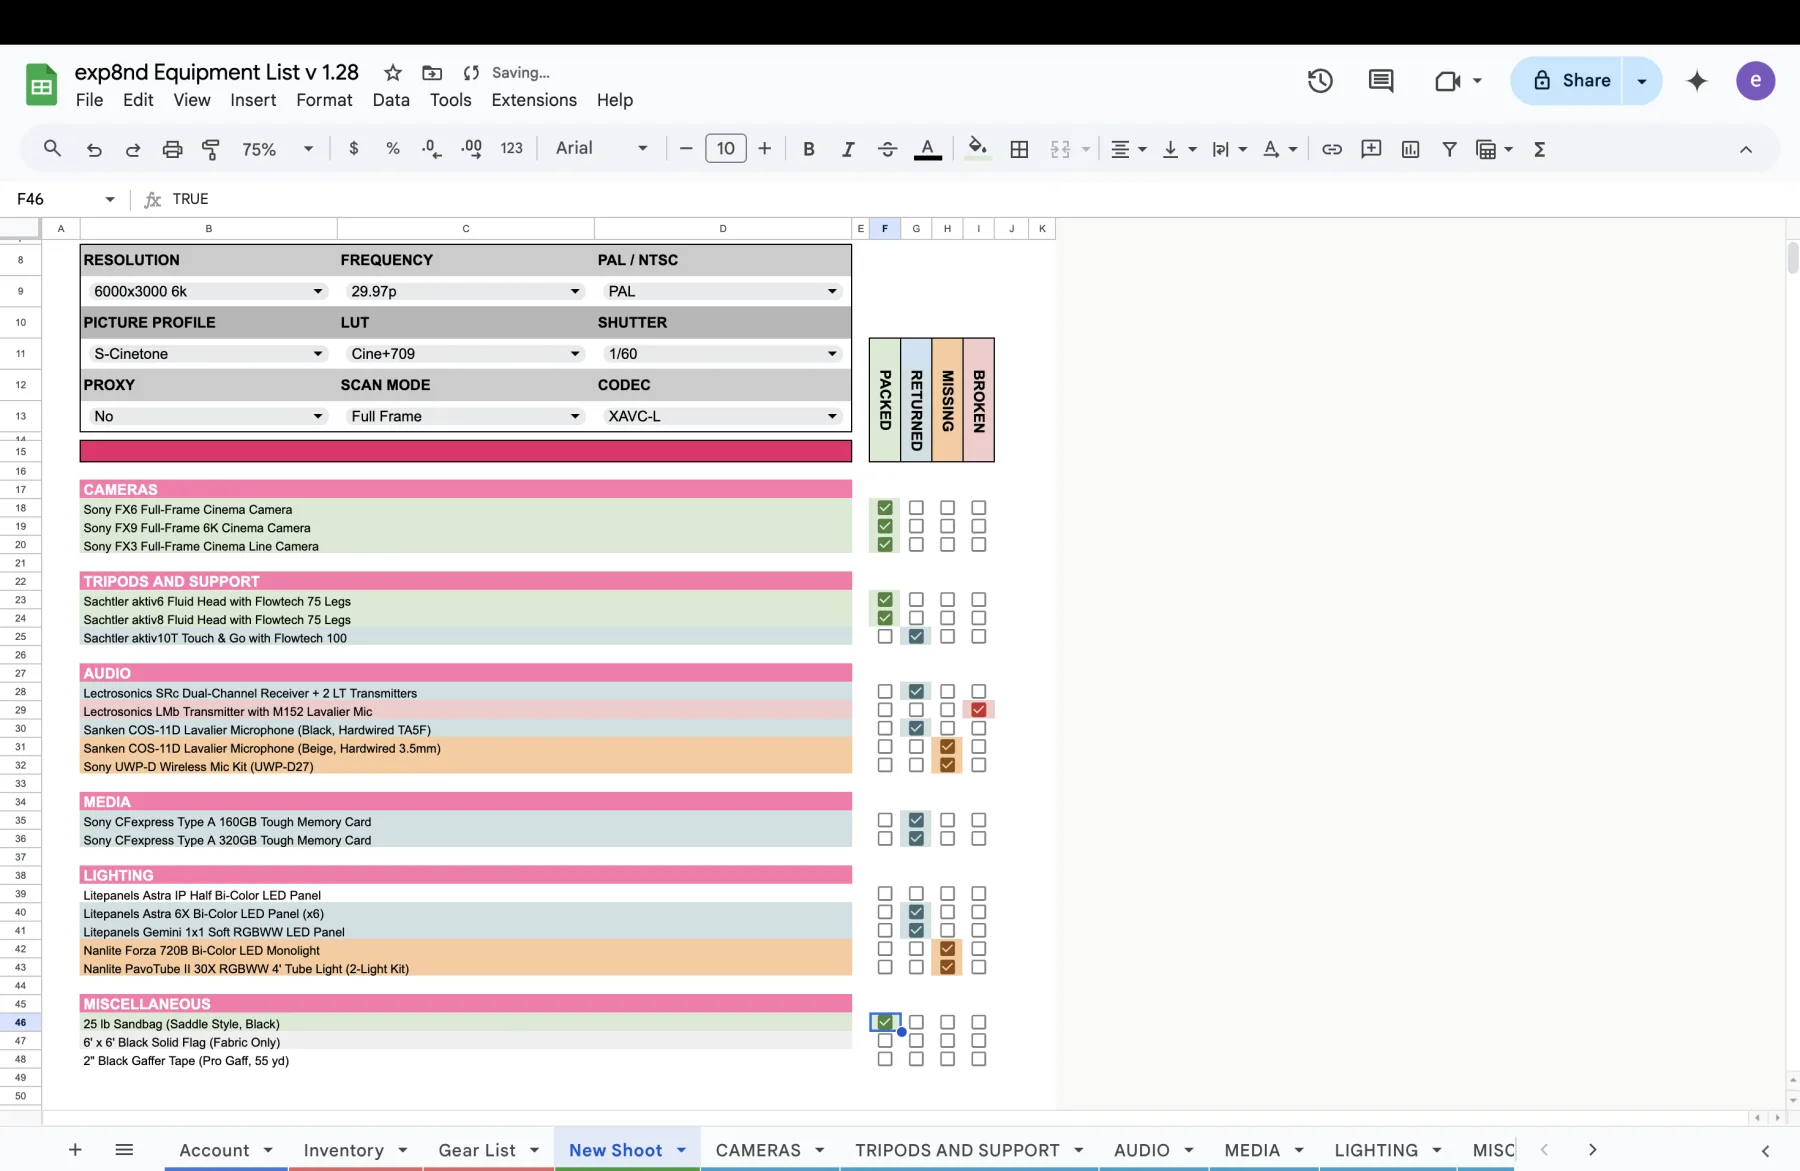Click the Gemini sparkle icon
The height and width of the screenshot is (1171, 1800).
[x=1697, y=81]
